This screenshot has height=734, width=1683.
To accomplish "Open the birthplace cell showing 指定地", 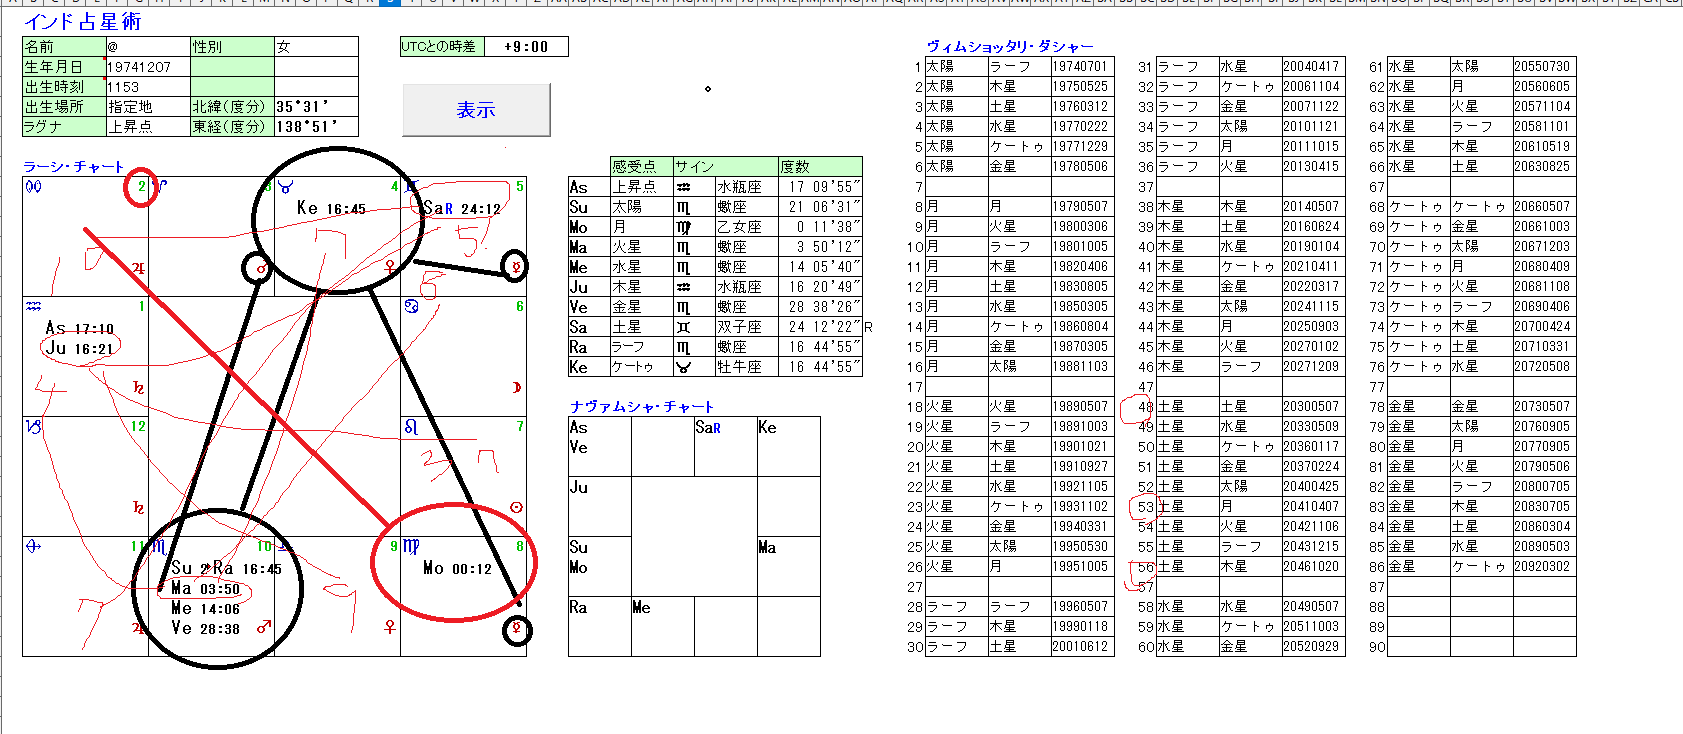I will 148,107.
